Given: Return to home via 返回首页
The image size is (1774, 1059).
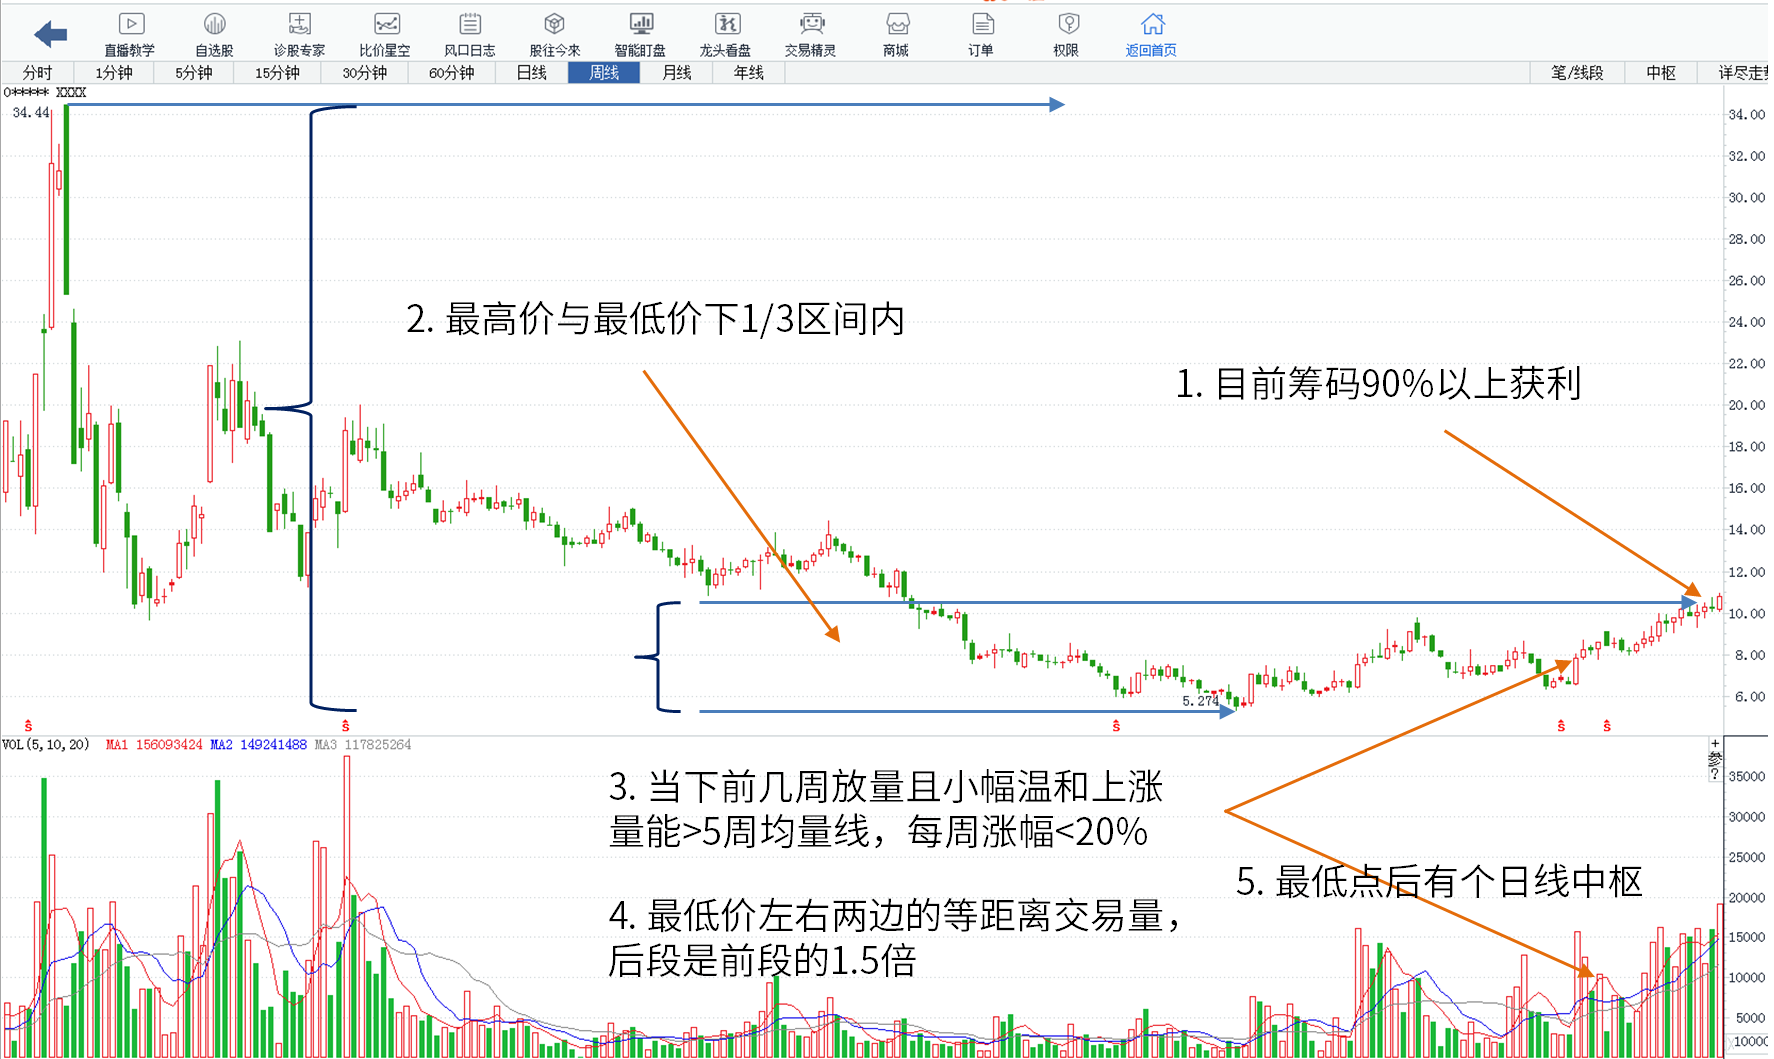Looking at the screenshot, I should click(1151, 34).
